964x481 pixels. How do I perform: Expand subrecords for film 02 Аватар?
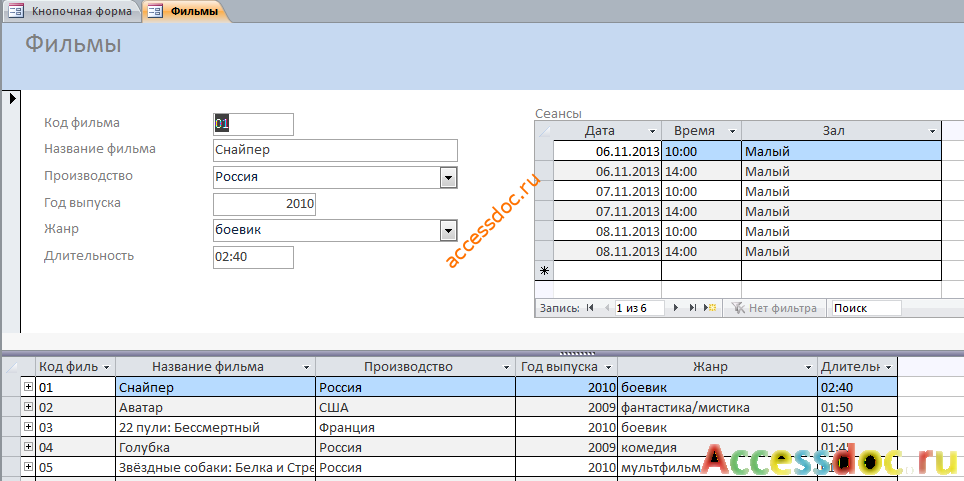[x=28, y=407]
